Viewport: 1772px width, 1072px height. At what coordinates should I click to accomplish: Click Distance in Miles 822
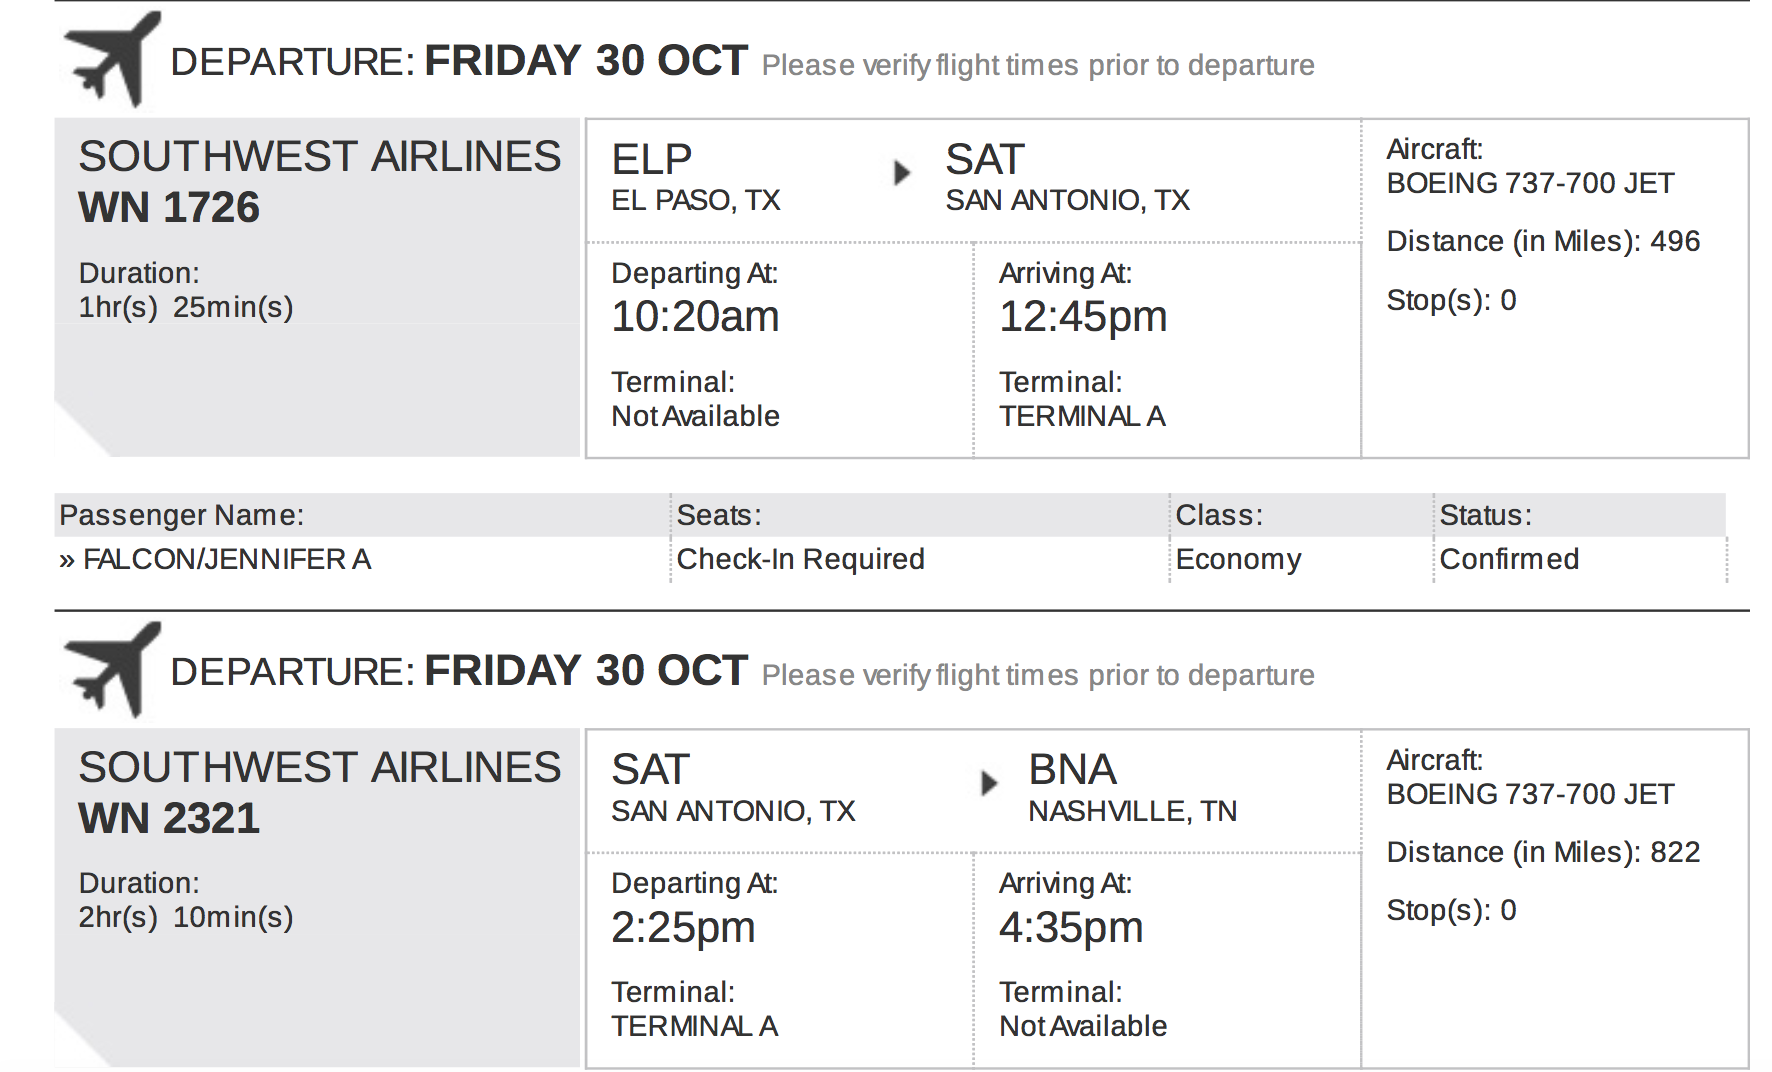point(1543,852)
